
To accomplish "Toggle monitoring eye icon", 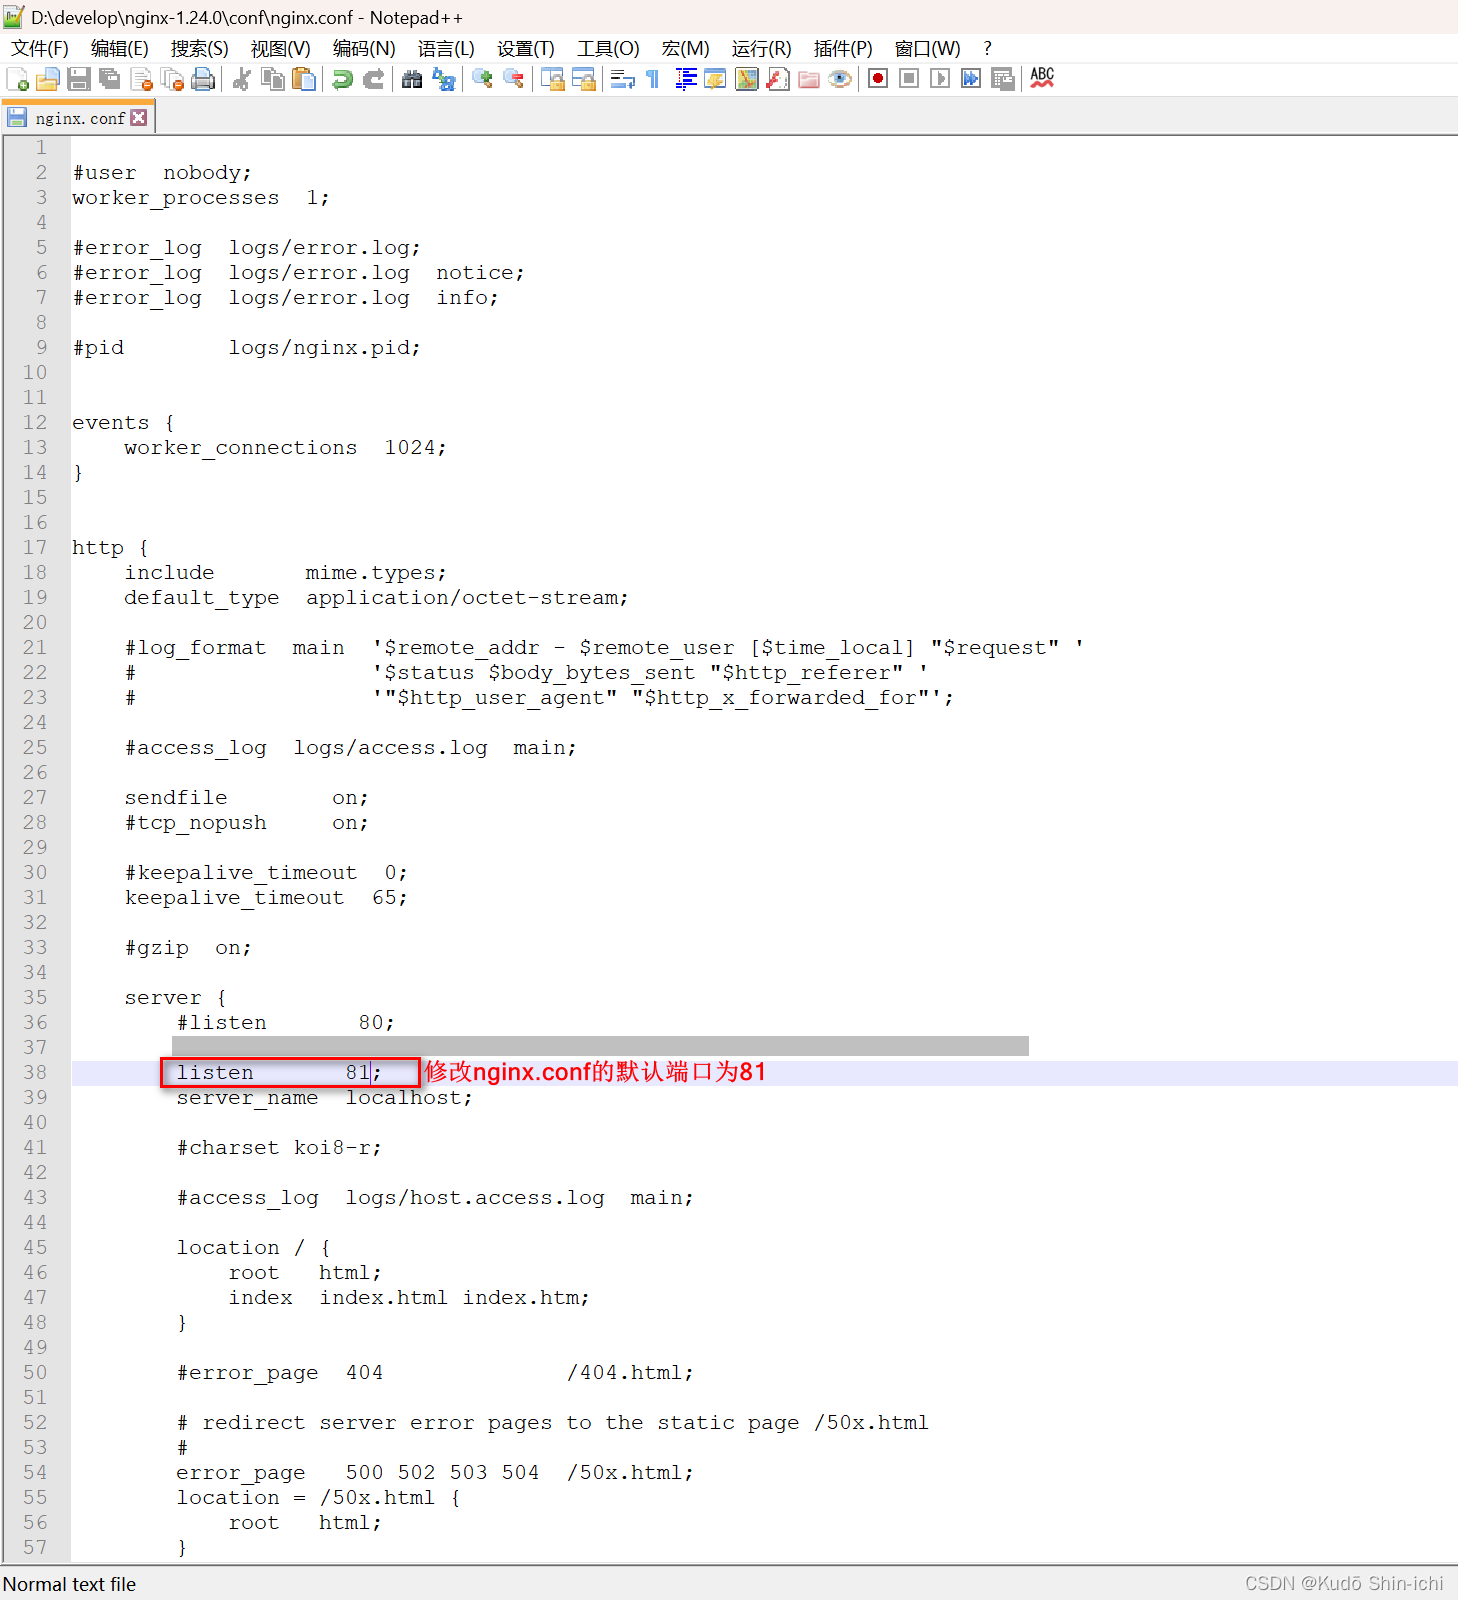I will tap(840, 79).
